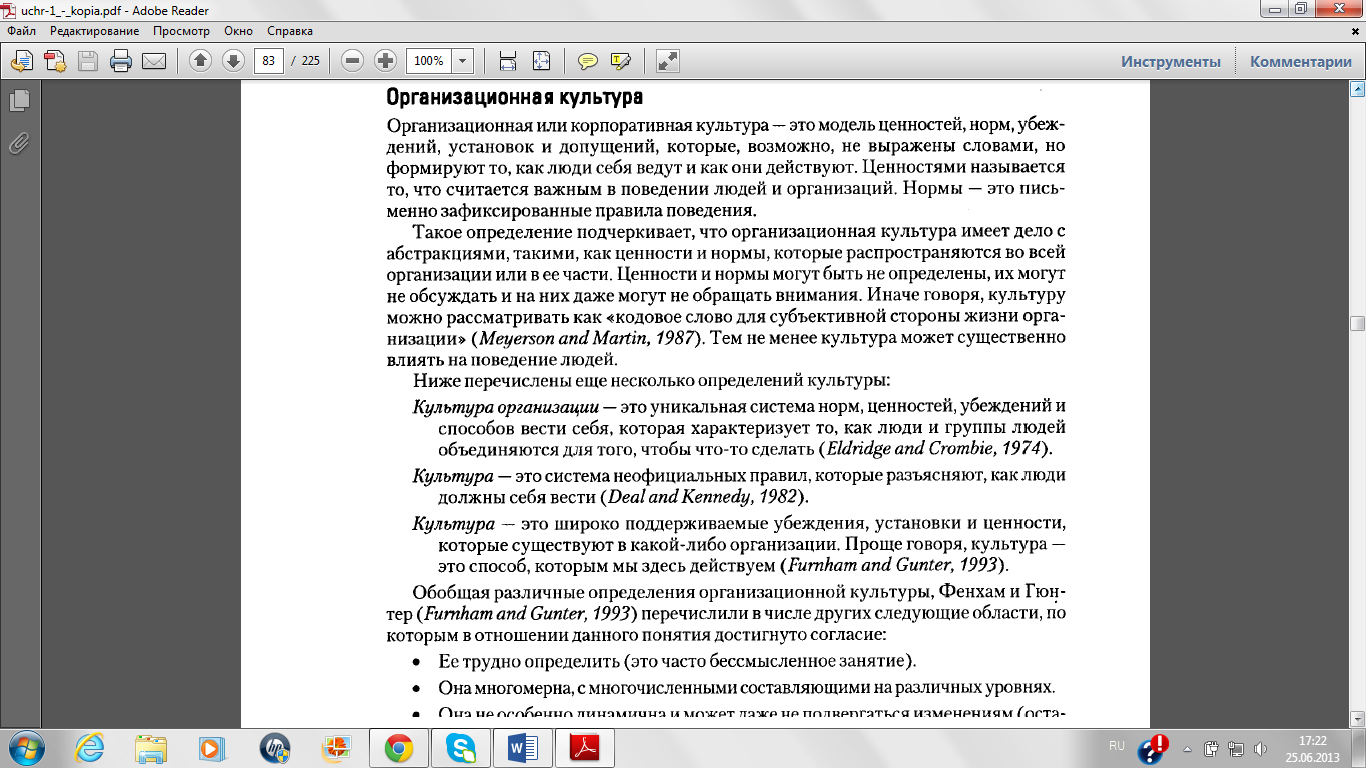The width and height of the screenshot is (1366, 768).
Task: Click the Save file floppy icon
Action: [88, 61]
